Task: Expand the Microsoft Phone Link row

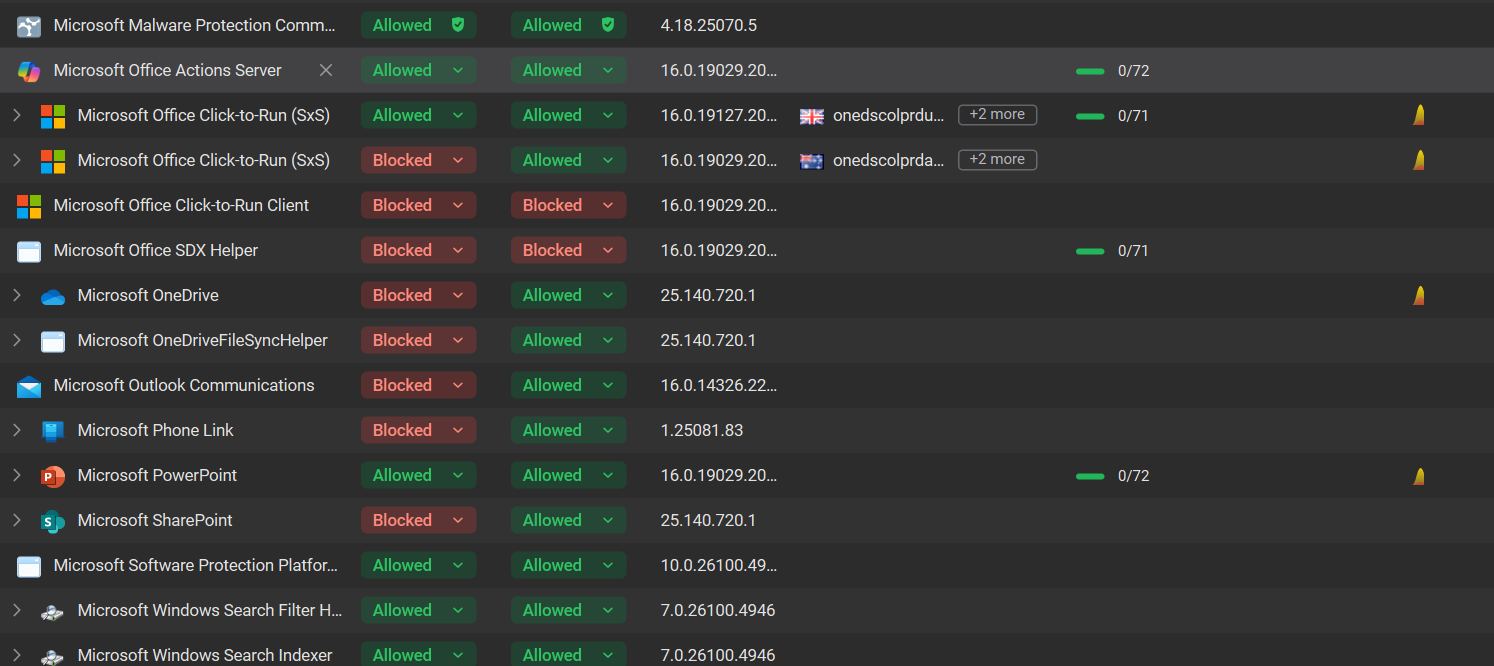Action: 16,430
